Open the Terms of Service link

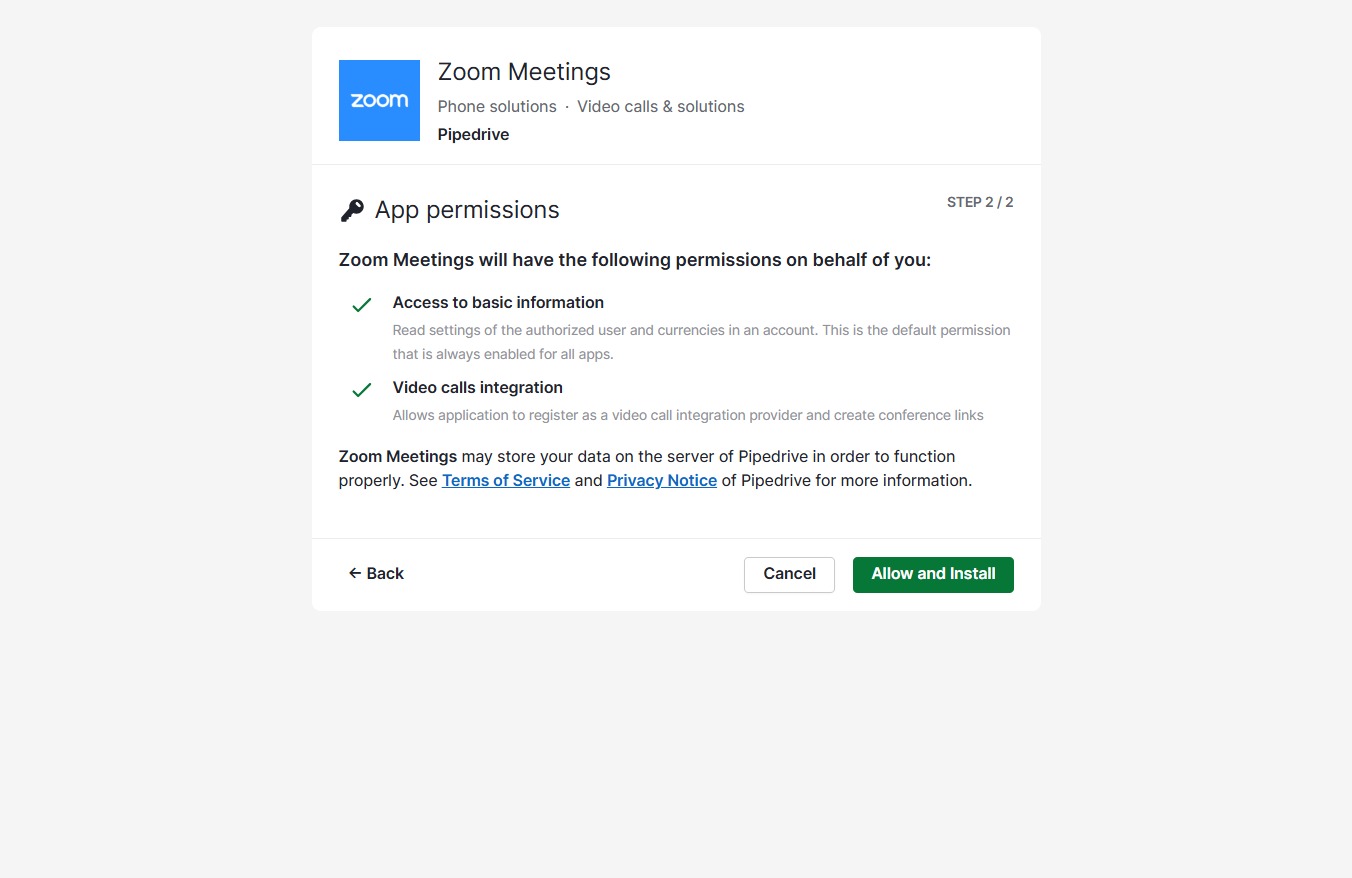(x=506, y=480)
